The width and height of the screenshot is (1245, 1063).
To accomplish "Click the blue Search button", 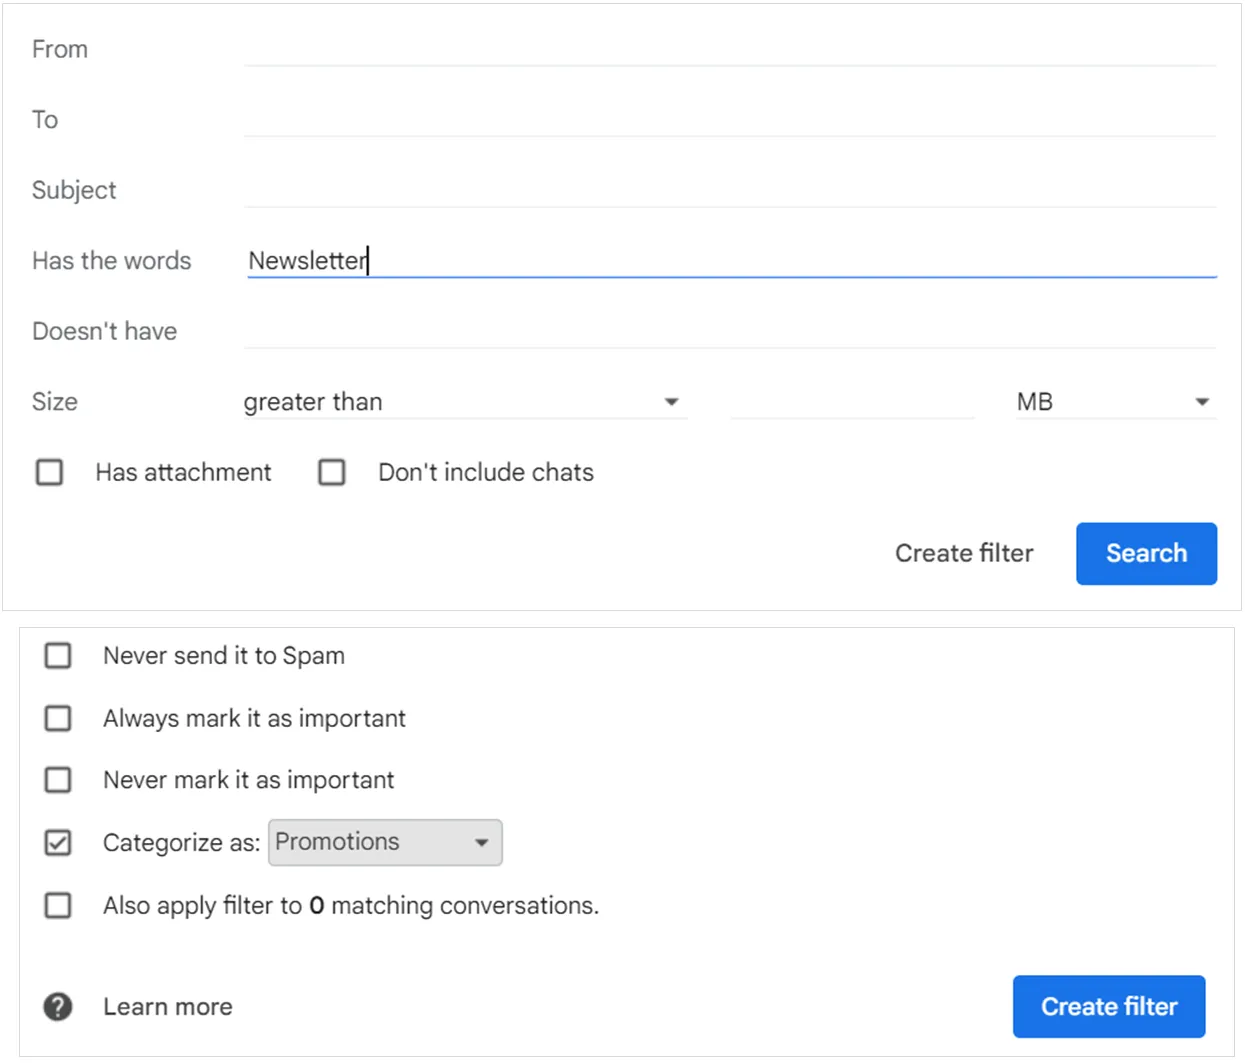I will pyautogui.click(x=1146, y=553).
